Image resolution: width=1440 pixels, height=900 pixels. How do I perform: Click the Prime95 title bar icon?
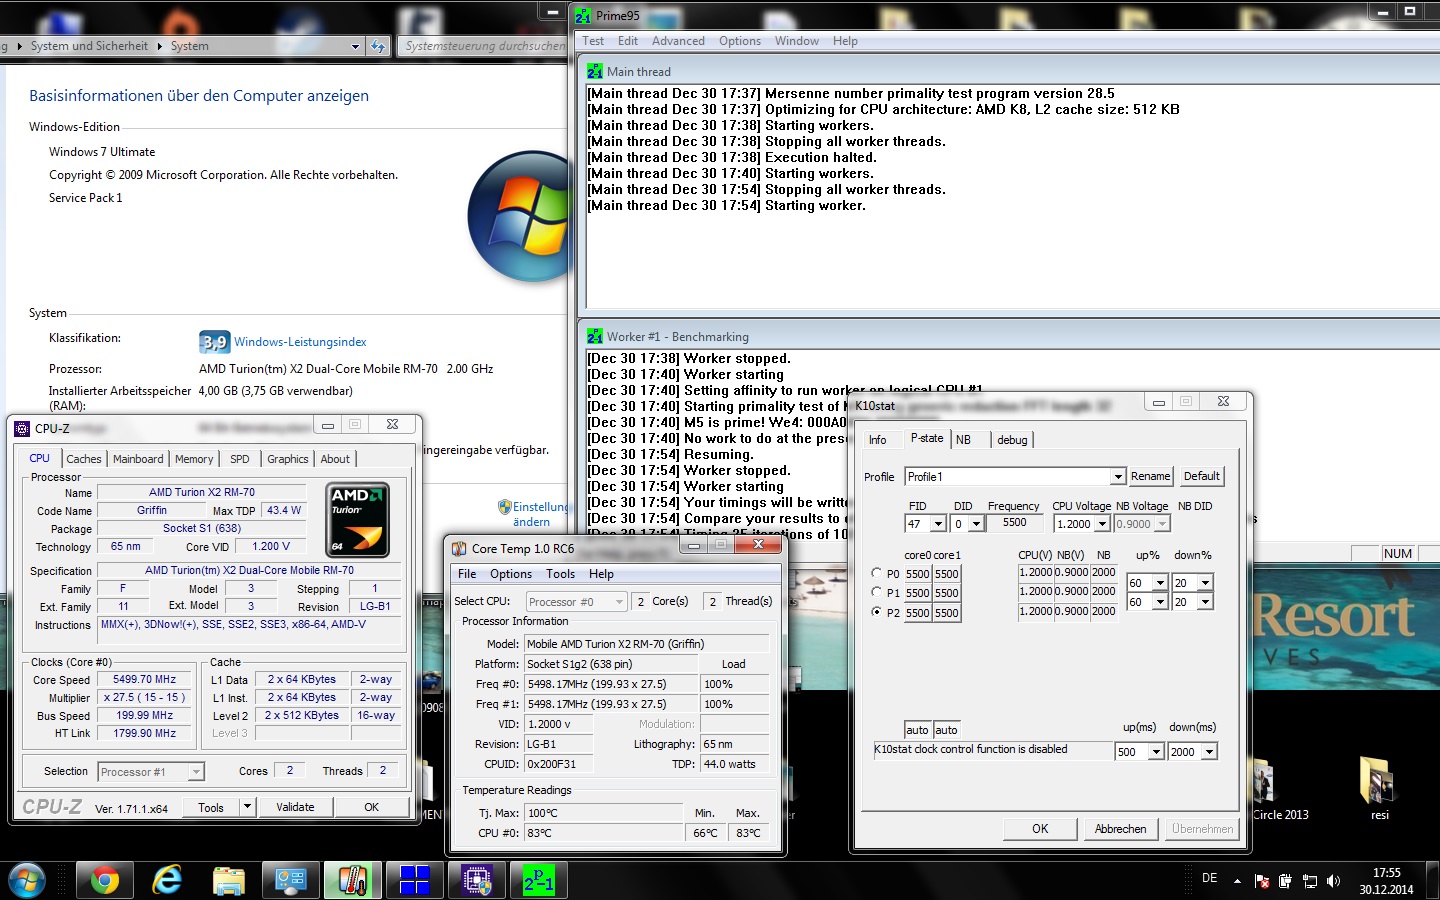(x=583, y=15)
